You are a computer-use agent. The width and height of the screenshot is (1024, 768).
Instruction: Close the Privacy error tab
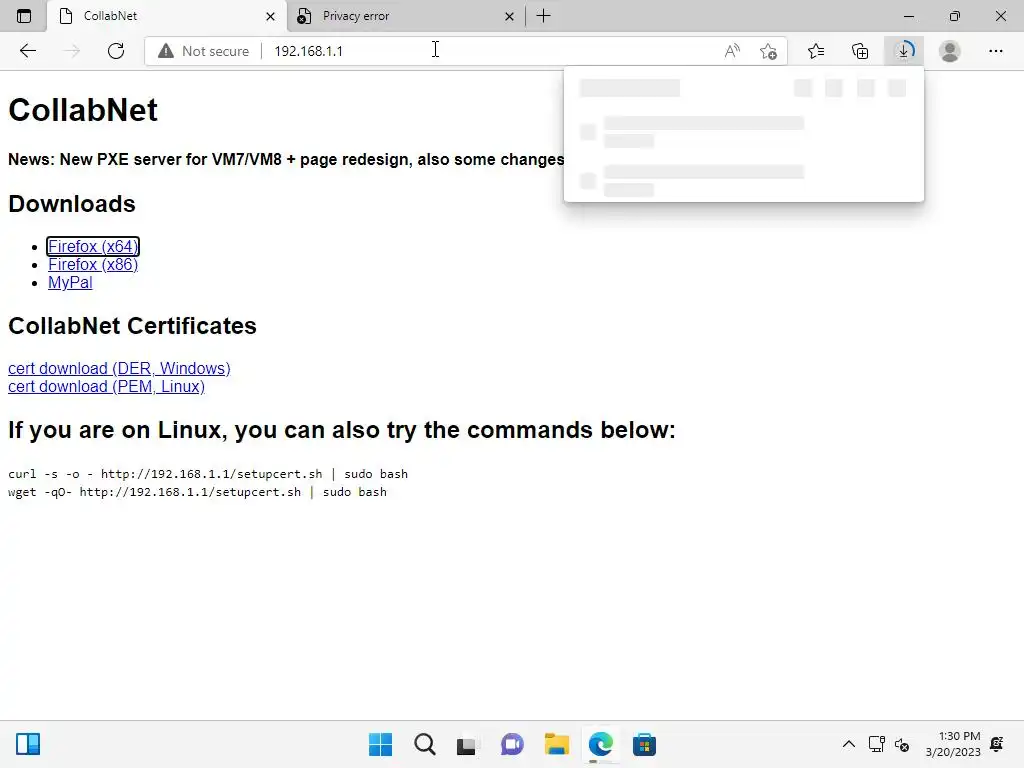pyautogui.click(x=509, y=16)
